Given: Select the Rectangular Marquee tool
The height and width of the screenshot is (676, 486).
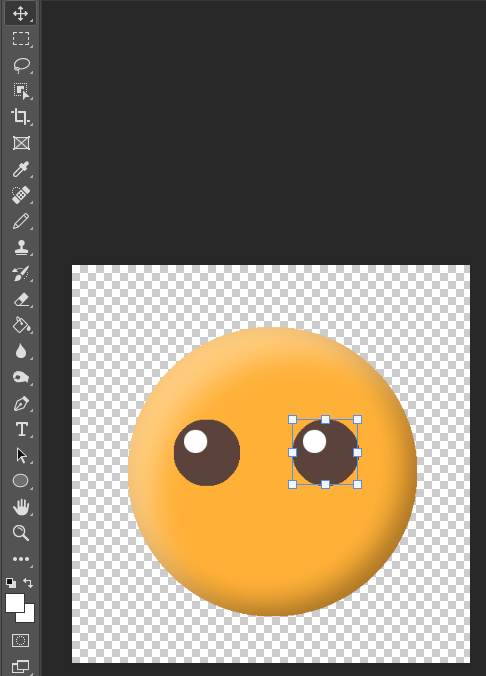Looking at the screenshot, I should (20, 39).
